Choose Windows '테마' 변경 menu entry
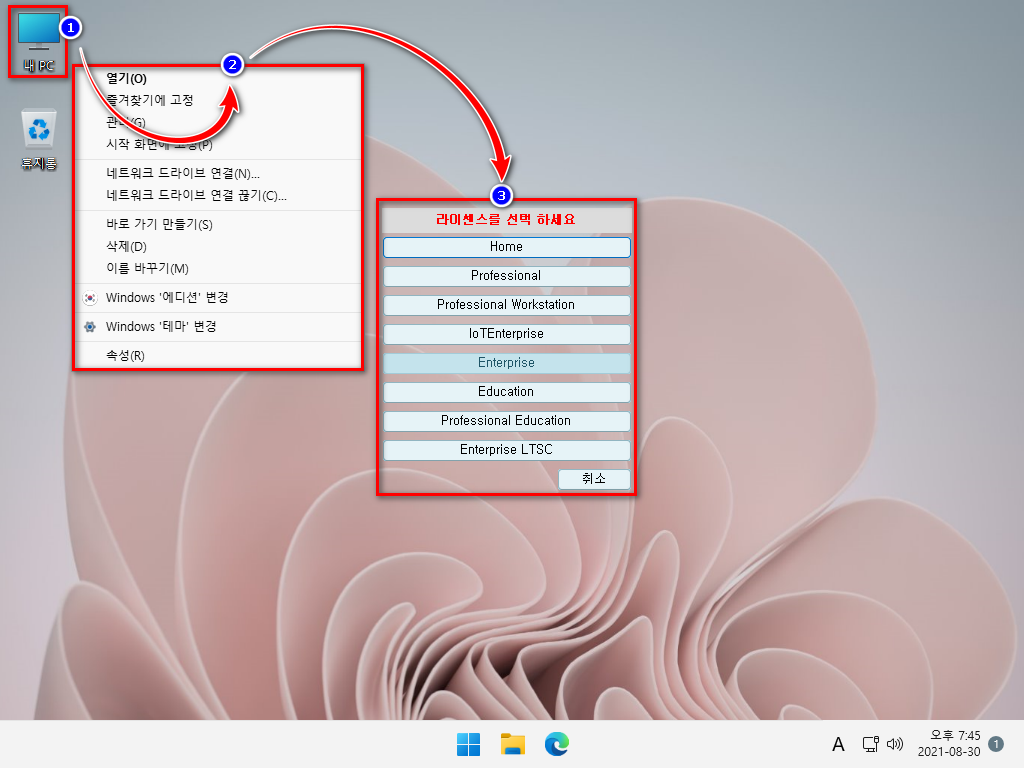The width and height of the screenshot is (1024, 768). pos(218,327)
